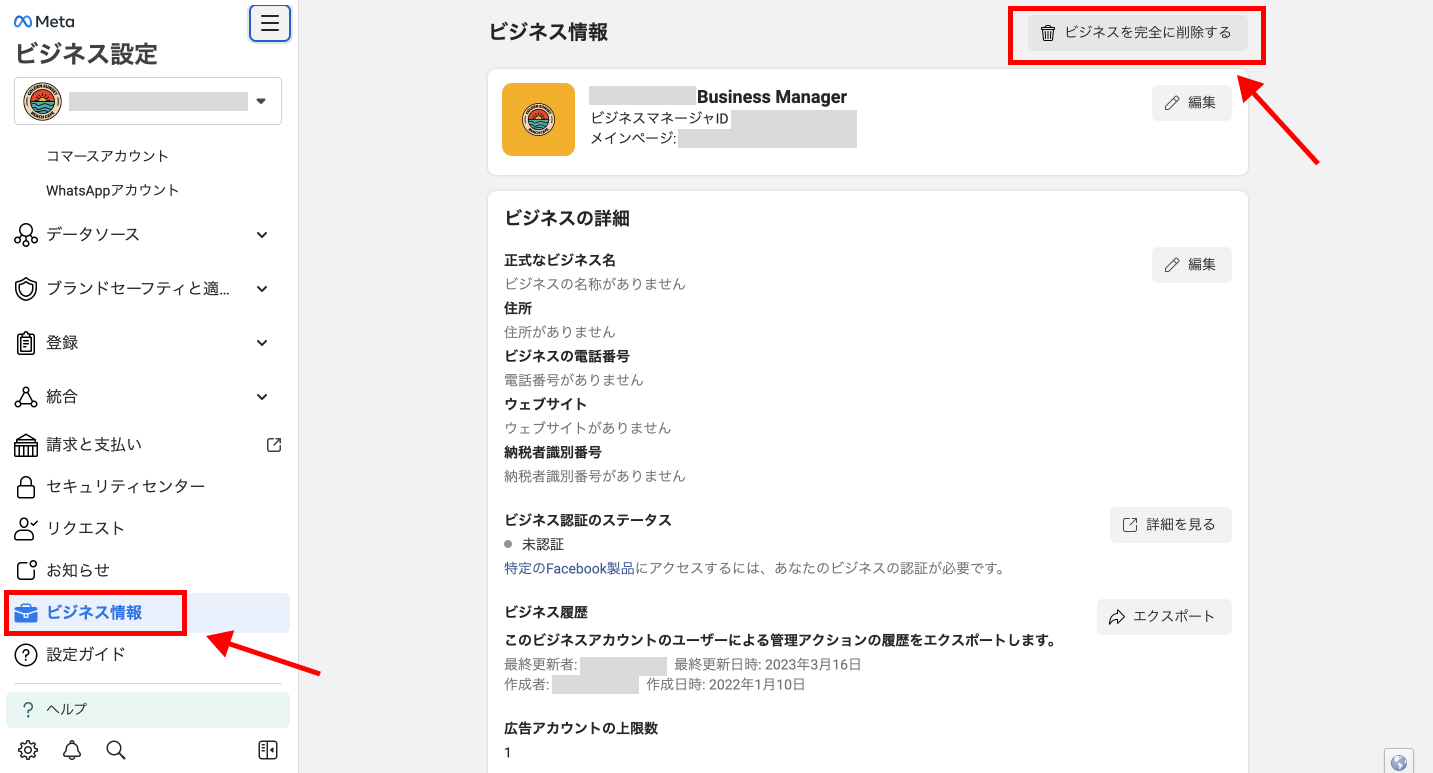
Task: Click the リクエスト person icon
Action: click(26, 529)
